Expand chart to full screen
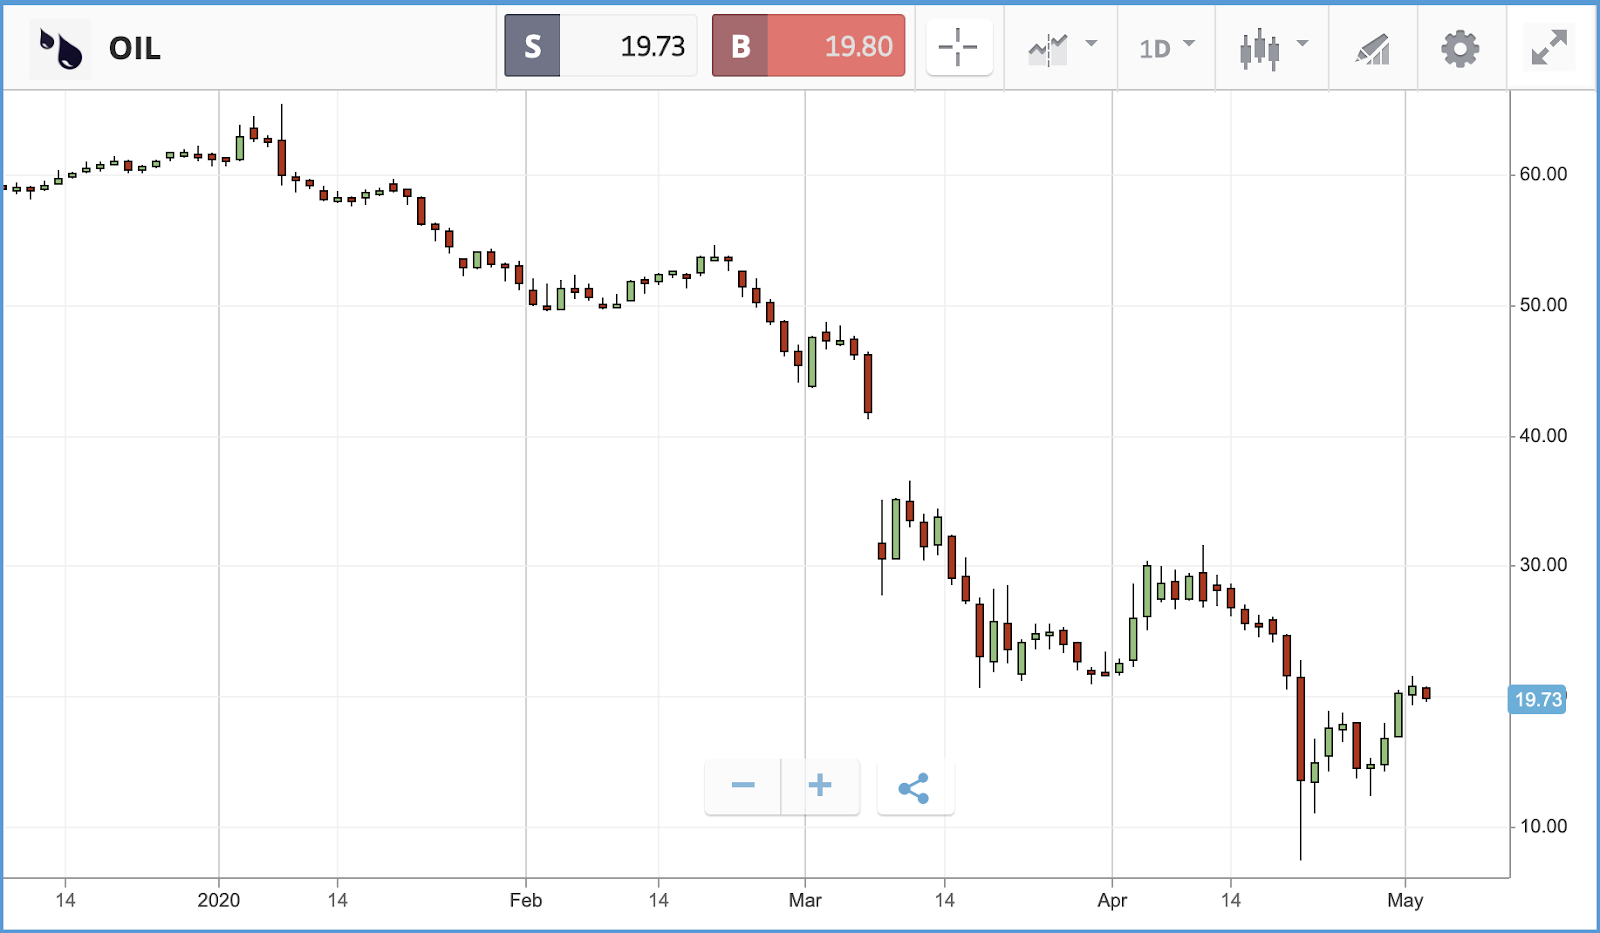This screenshot has height=933, width=1600. click(x=1548, y=48)
